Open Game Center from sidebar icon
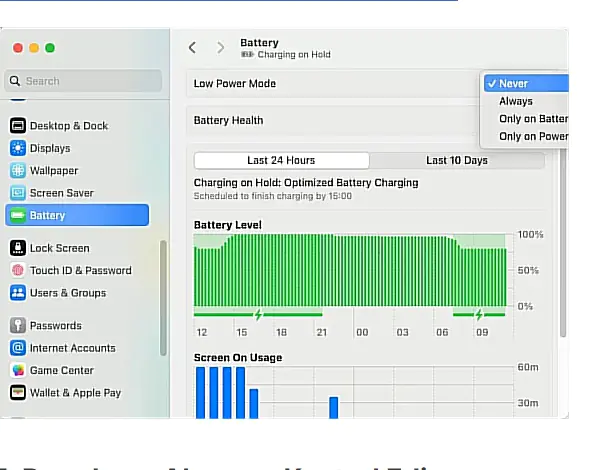 pos(18,370)
